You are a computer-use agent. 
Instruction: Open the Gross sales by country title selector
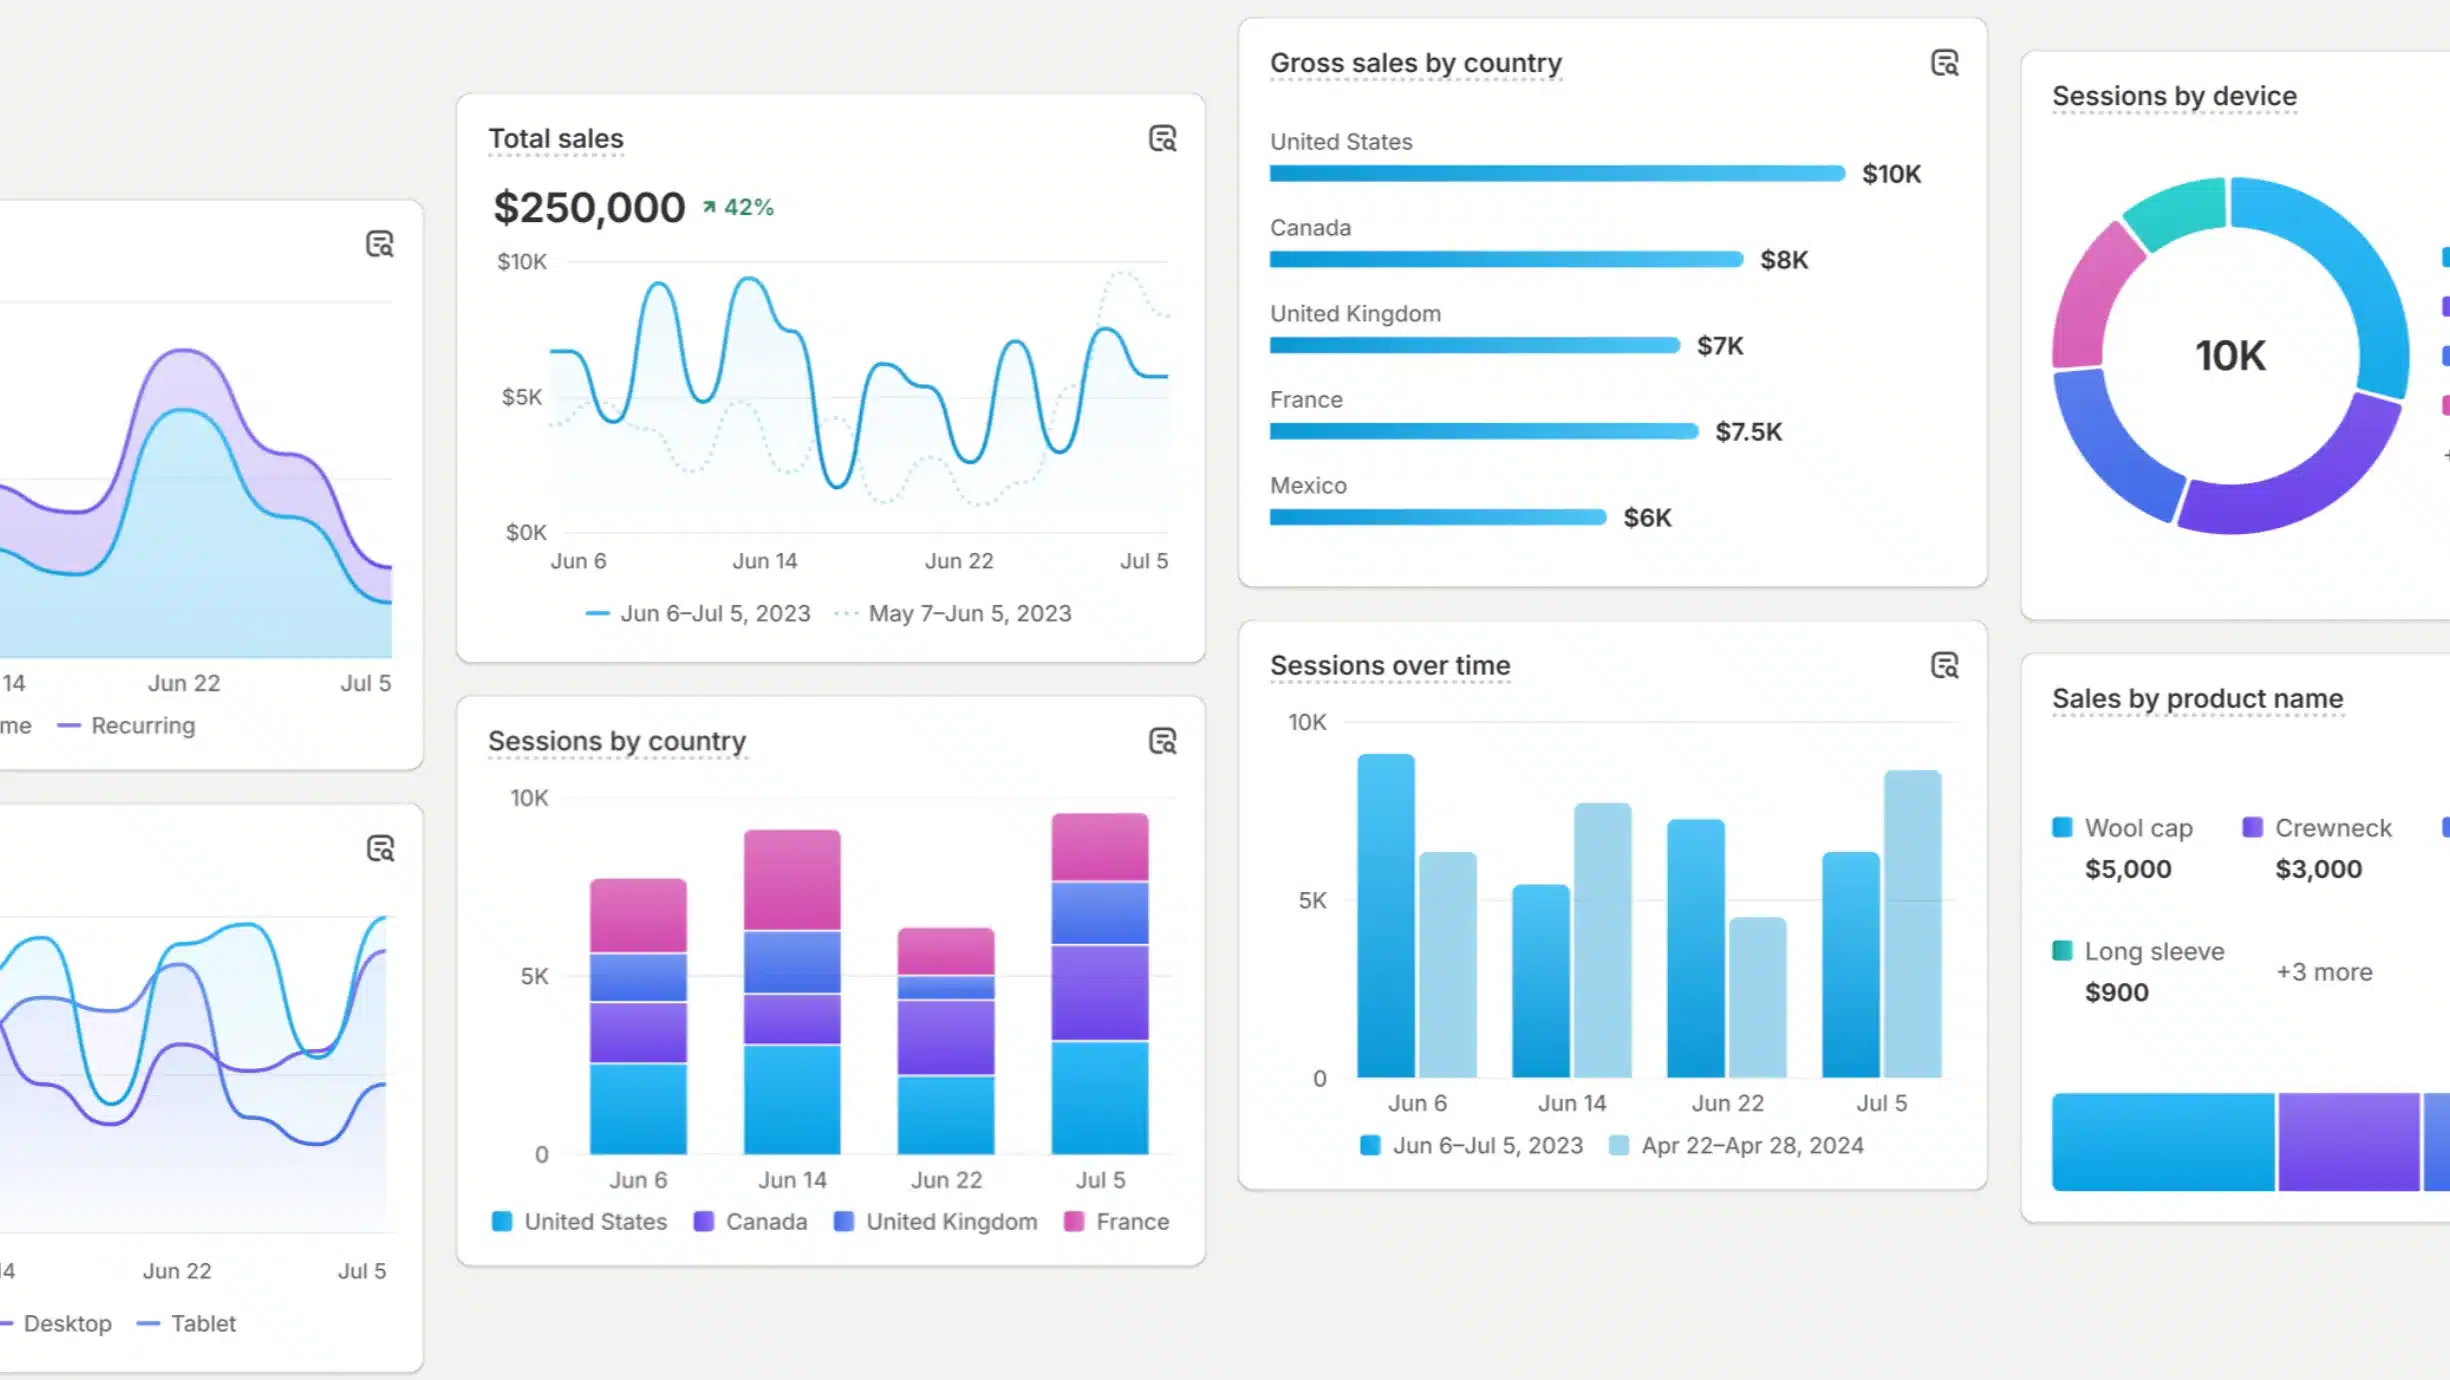pos(1415,63)
